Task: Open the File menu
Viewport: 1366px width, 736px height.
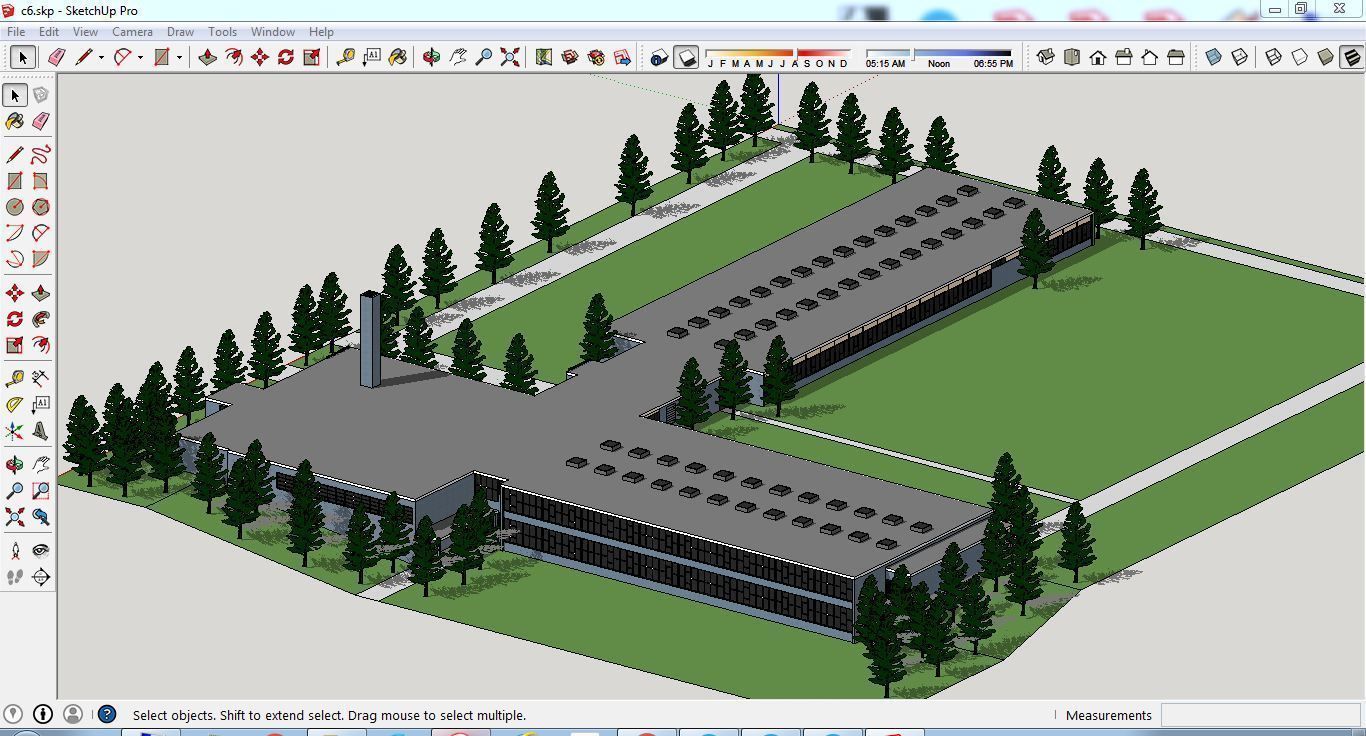Action: click(17, 32)
